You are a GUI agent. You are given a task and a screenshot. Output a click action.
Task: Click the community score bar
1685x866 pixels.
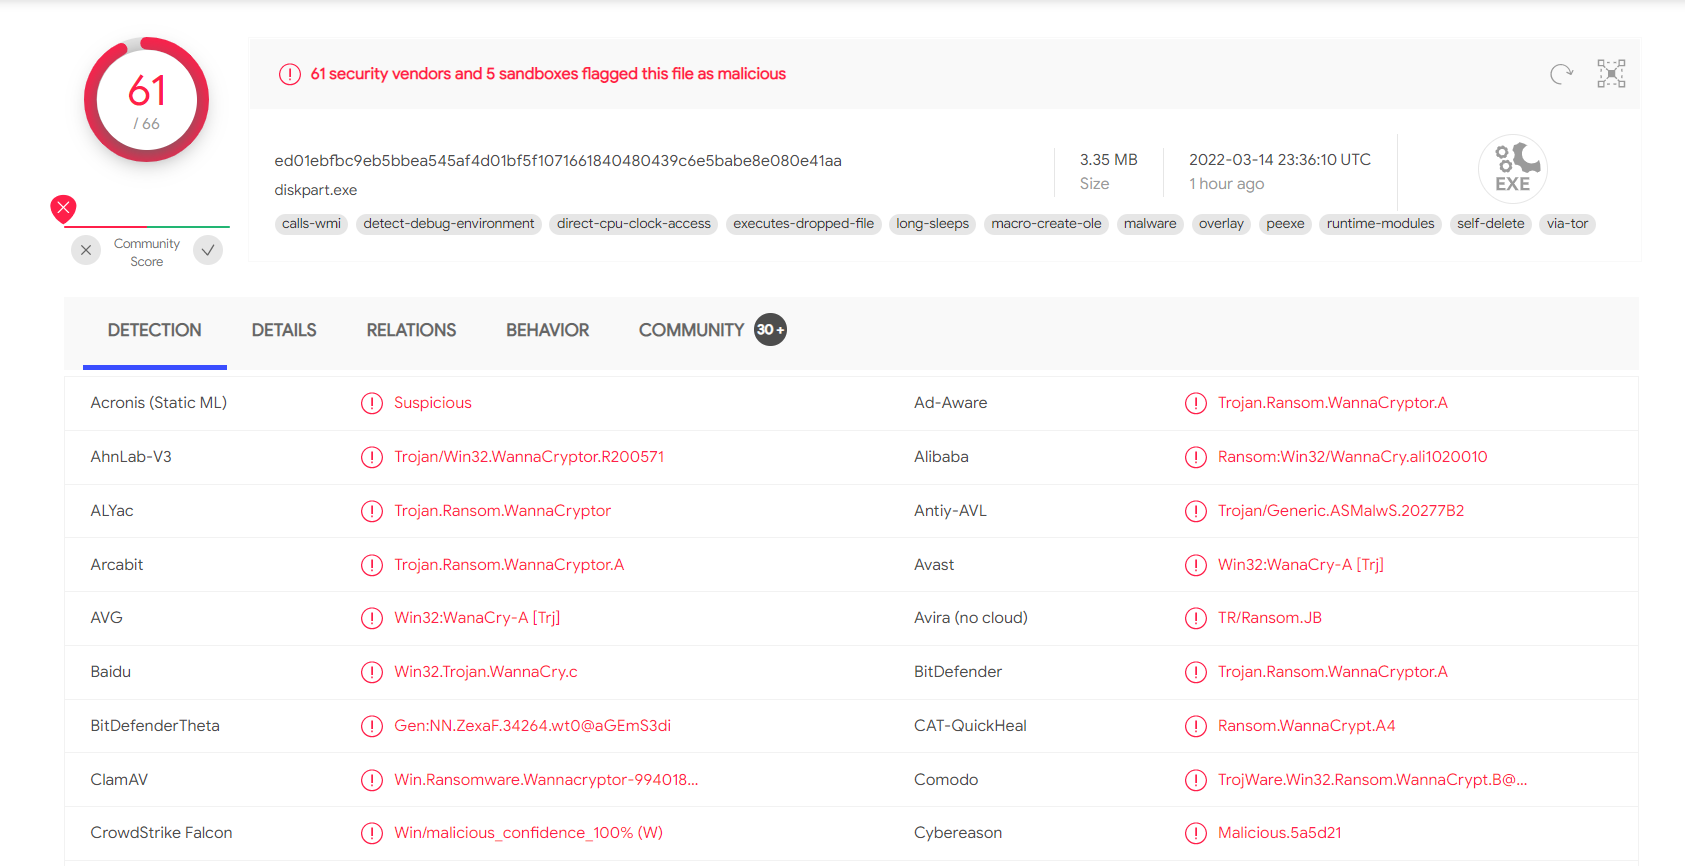147,227
